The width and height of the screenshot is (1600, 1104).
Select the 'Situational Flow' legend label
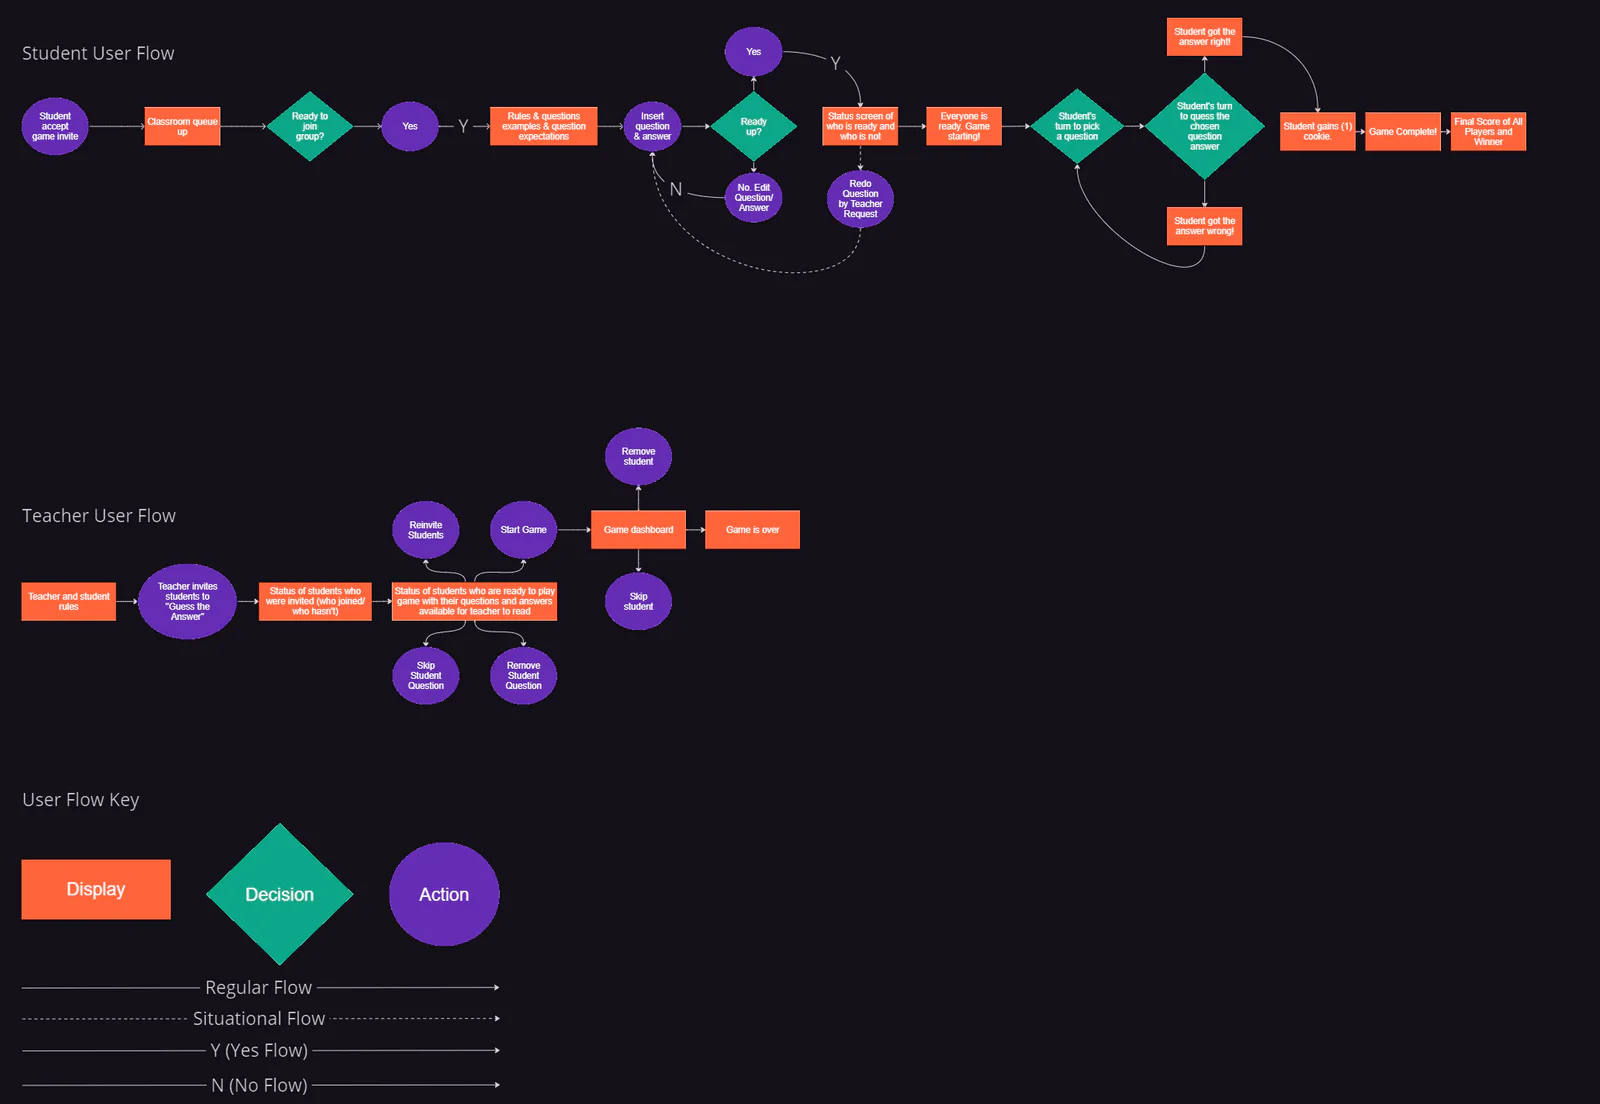click(259, 1018)
